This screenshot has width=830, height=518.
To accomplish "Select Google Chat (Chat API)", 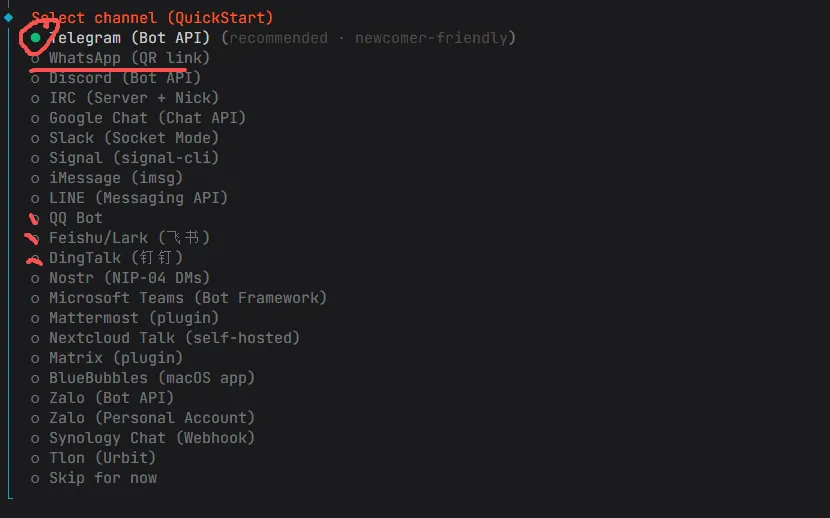I will pos(147,118).
